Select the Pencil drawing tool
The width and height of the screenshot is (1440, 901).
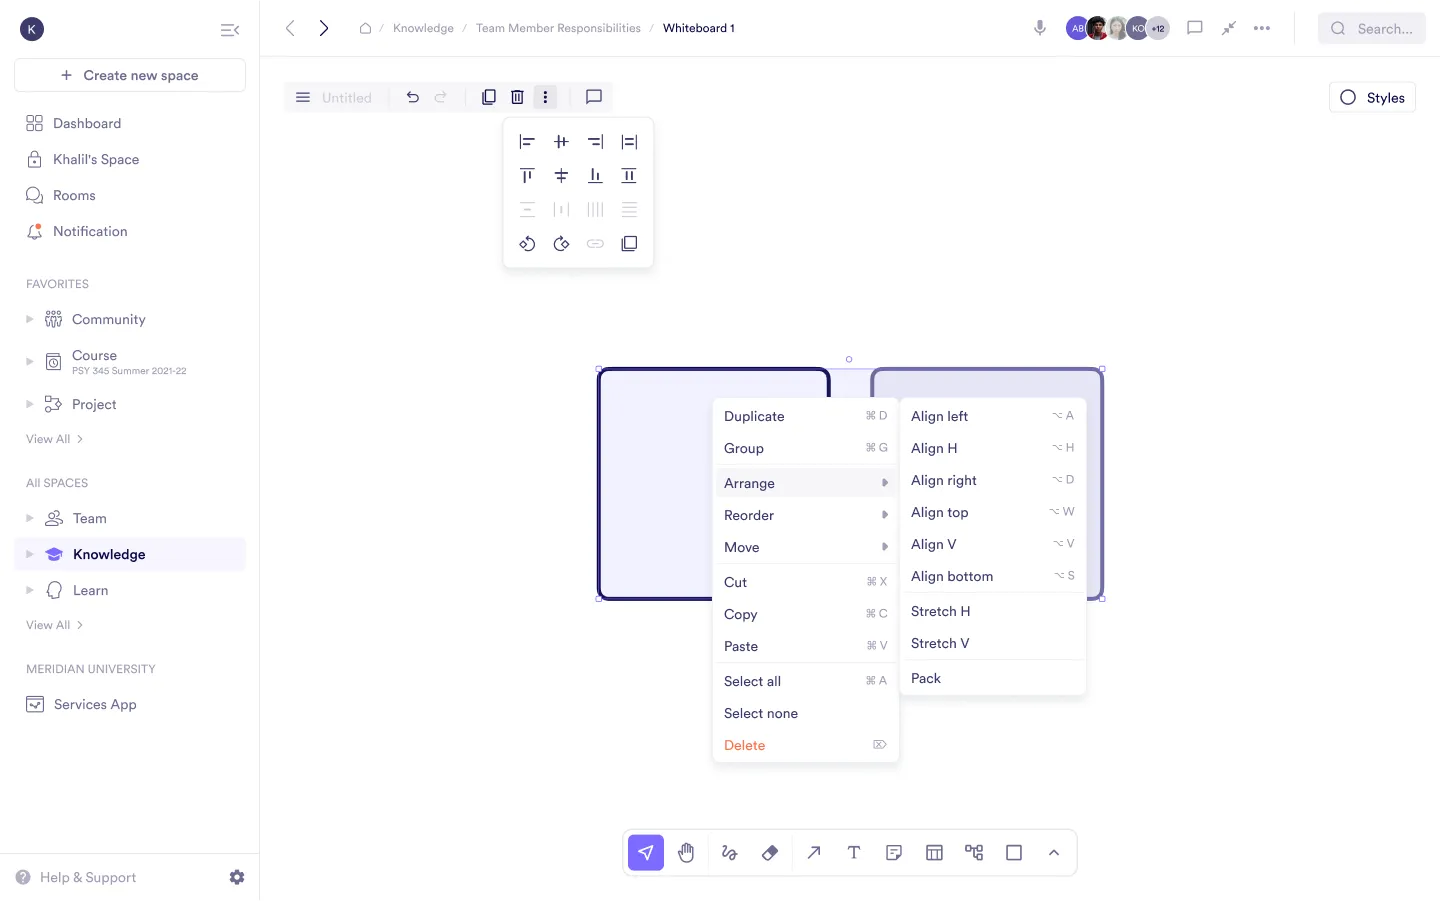point(729,852)
